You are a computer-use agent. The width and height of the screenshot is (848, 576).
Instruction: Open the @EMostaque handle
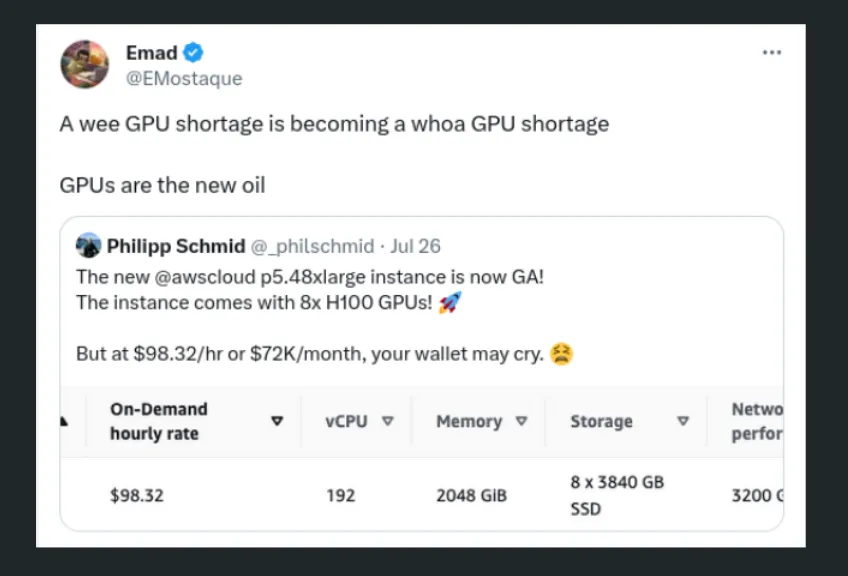click(x=184, y=79)
